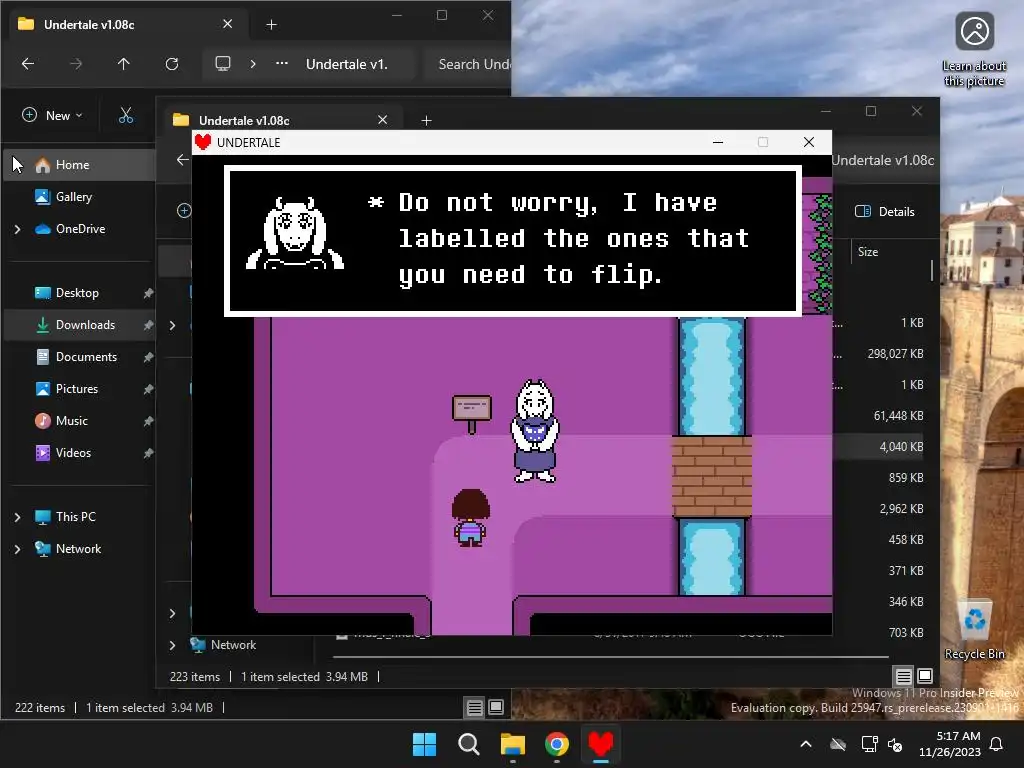The width and height of the screenshot is (1024, 768).
Task: Click Refresh icon in rear Explorer window
Action: click(x=172, y=64)
